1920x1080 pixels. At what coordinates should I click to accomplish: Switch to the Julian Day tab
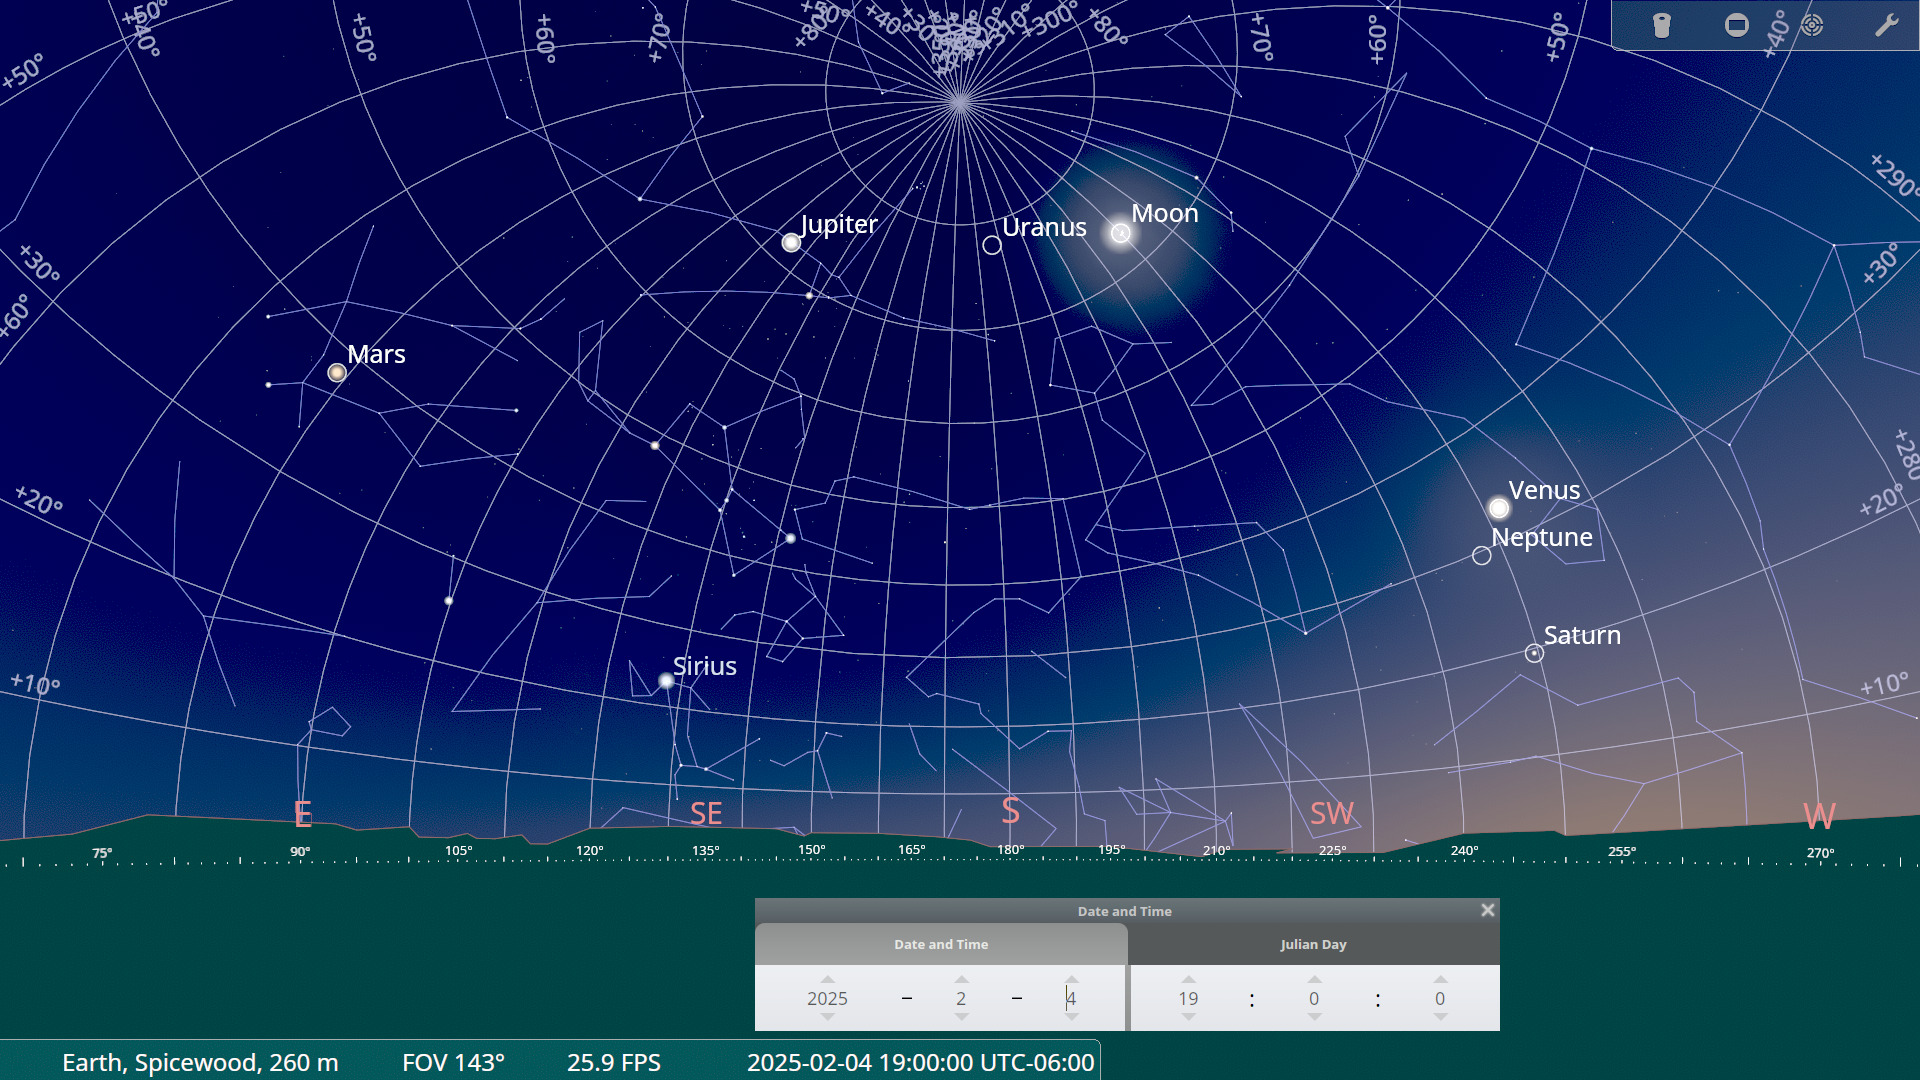click(1313, 944)
